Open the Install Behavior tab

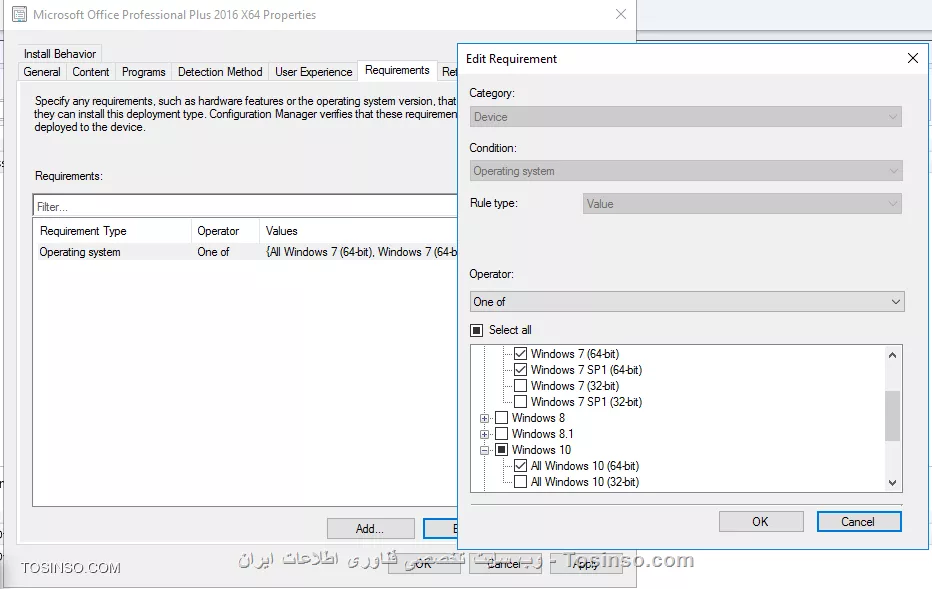[x=59, y=53]
